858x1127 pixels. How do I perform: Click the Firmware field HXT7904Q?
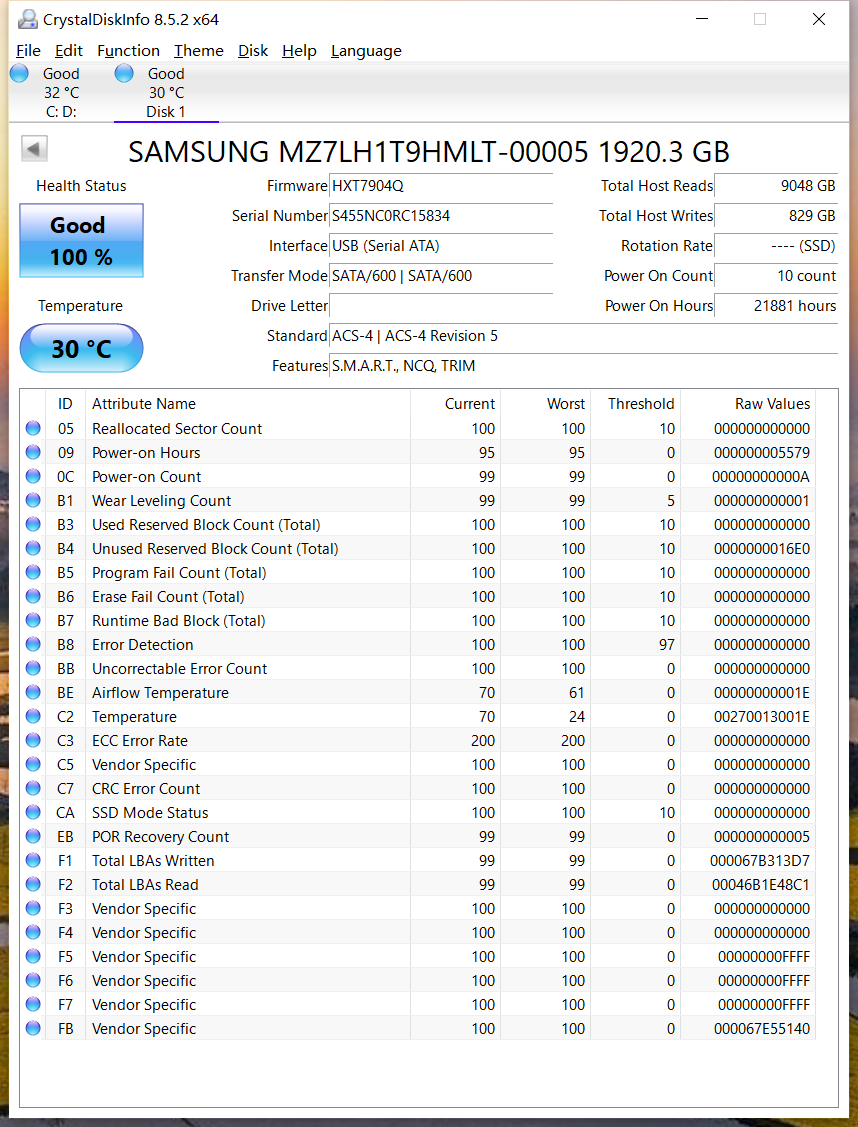coord(440,186)
